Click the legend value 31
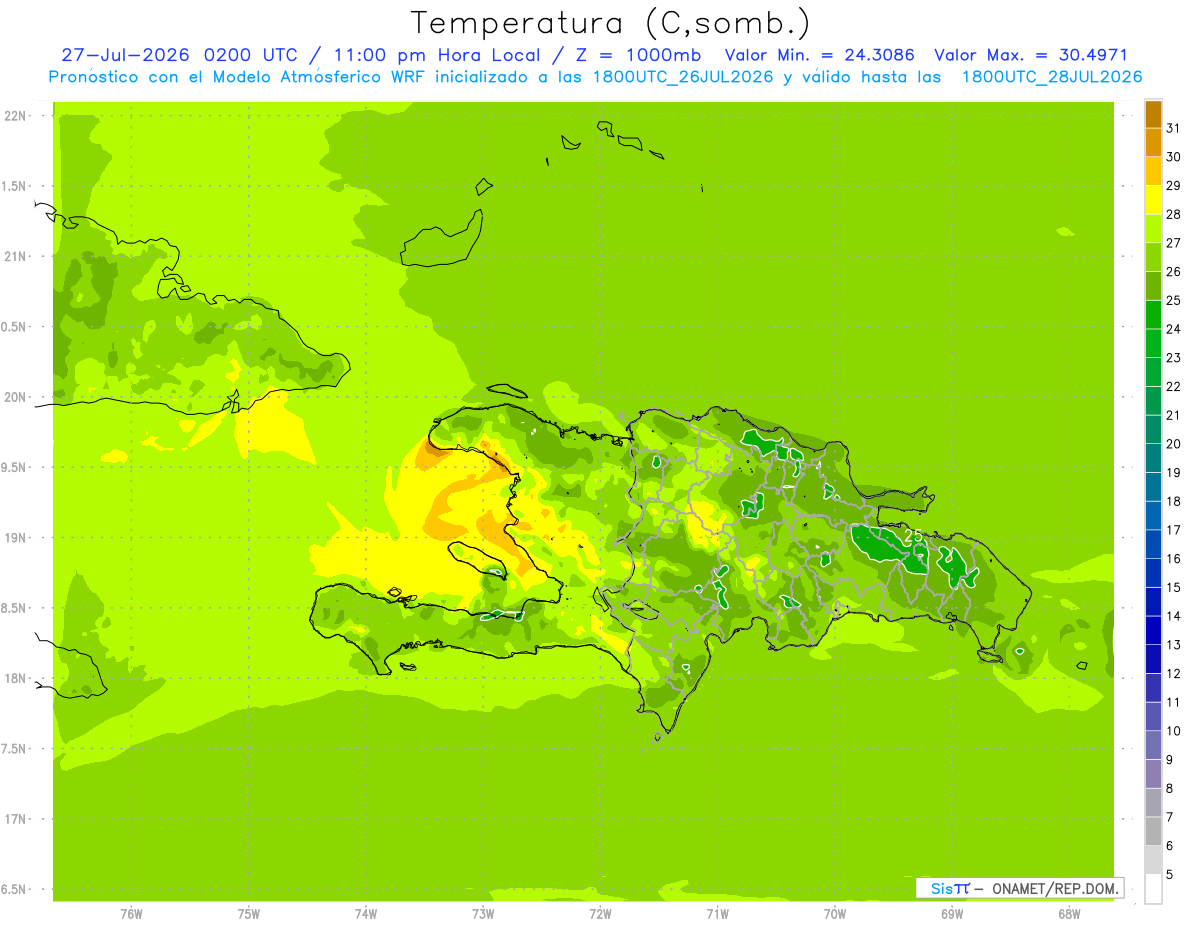This screenshot has width=1200, height=927. click(x=1173, y=128)
